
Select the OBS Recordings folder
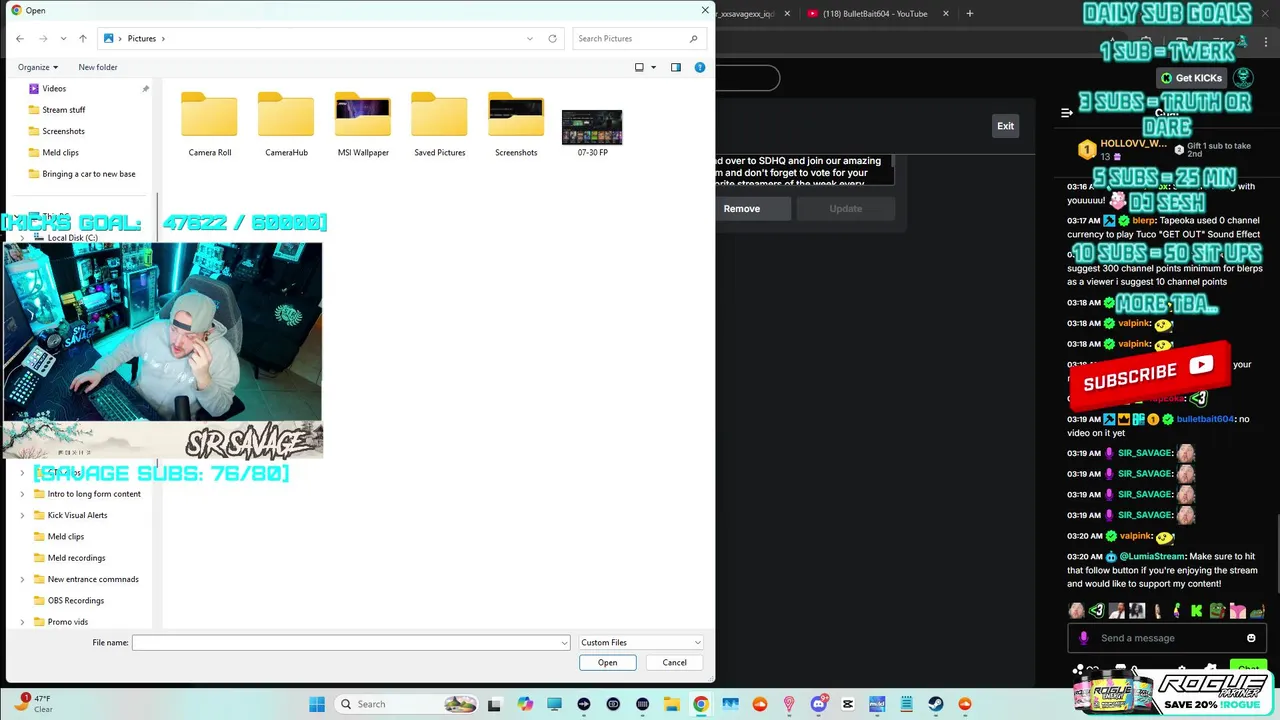(x=75, y=600)
